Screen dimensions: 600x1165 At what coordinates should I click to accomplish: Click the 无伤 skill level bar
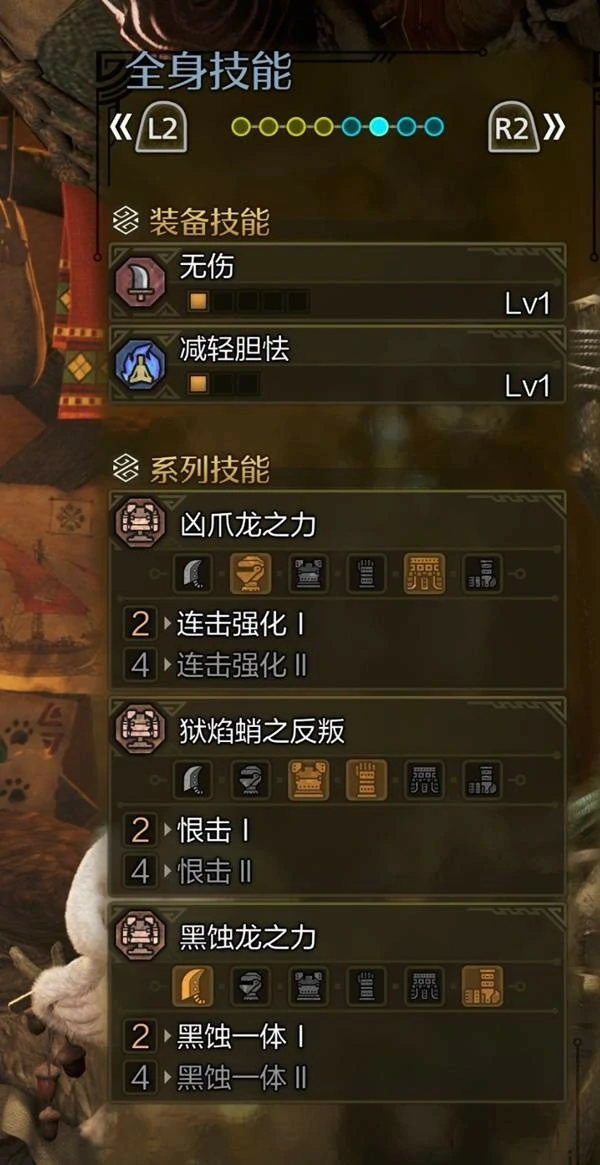click(248, 302)
